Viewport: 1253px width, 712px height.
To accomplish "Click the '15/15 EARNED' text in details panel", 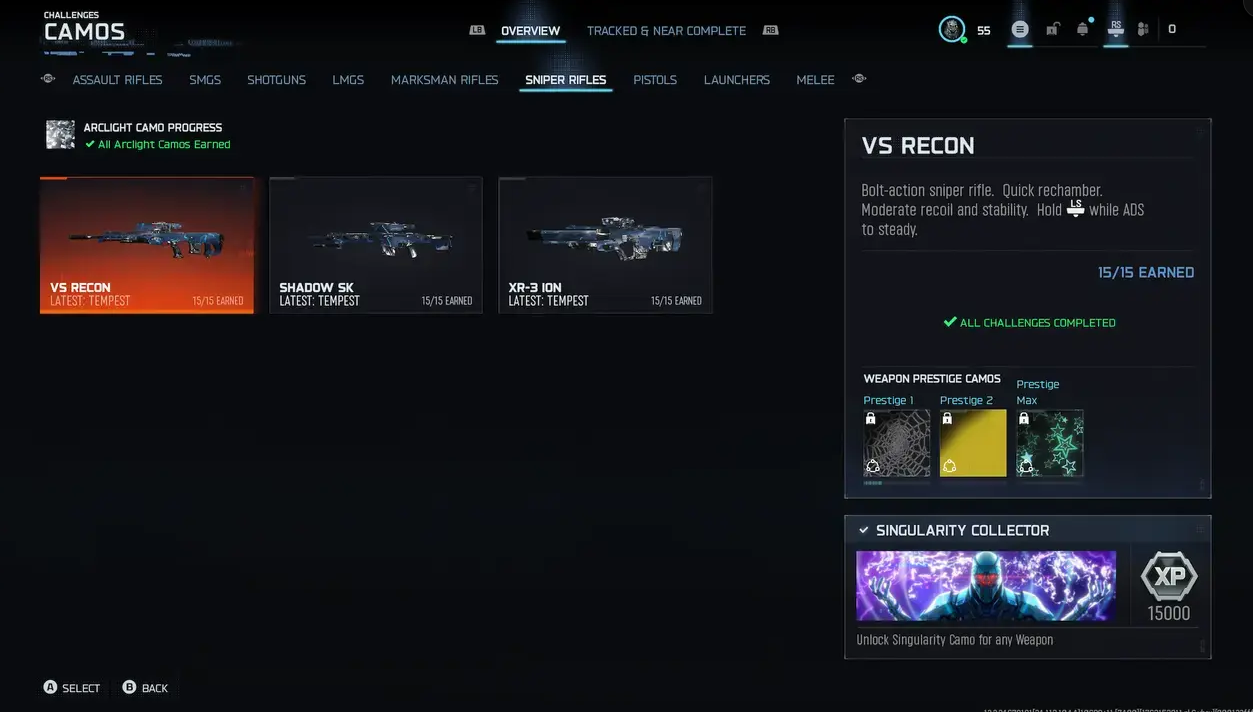I will point(1146,272).
